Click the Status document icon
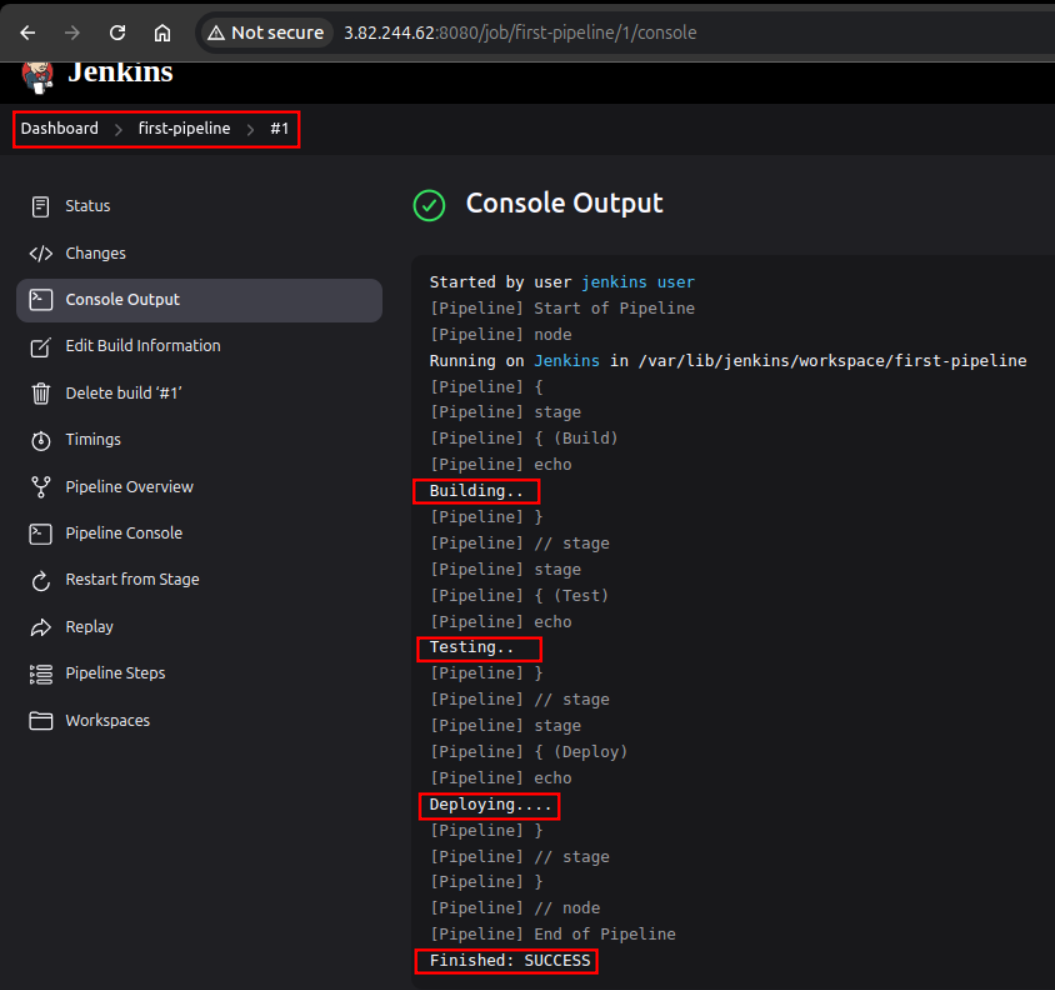 [x=40, y=207]
